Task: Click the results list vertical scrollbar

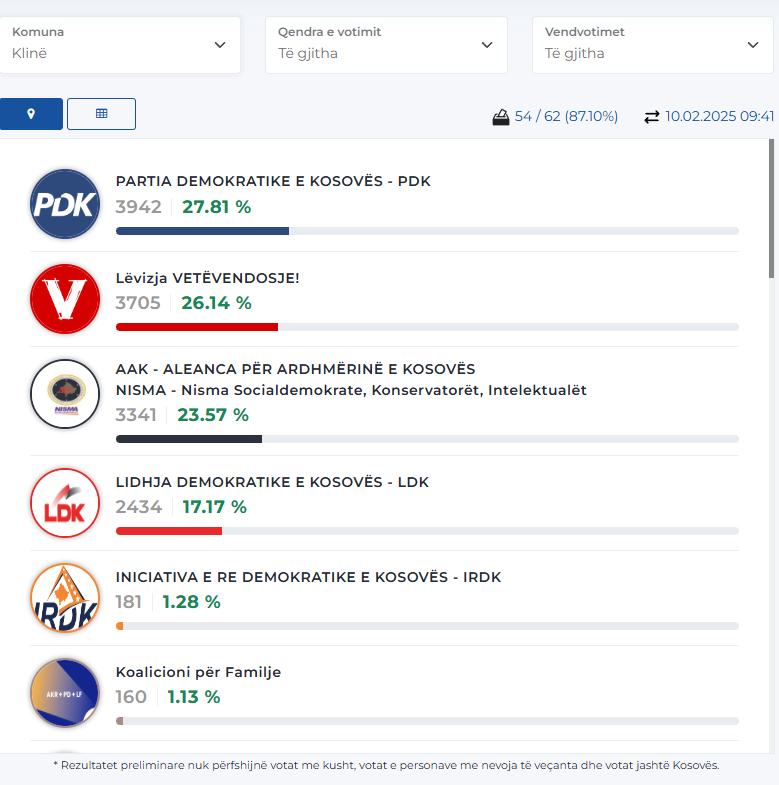Action: (771, 208)
